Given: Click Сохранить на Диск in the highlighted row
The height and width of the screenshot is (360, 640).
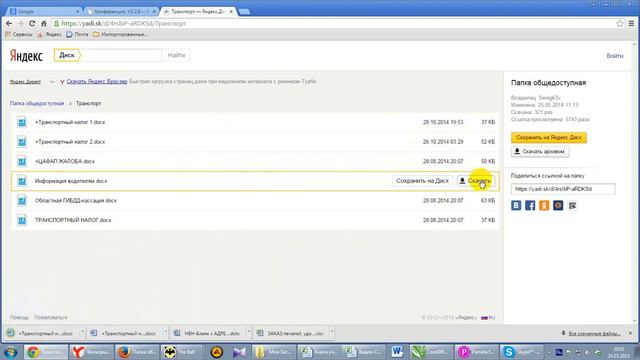Looking at the screenshot, I should pos(422,181).
